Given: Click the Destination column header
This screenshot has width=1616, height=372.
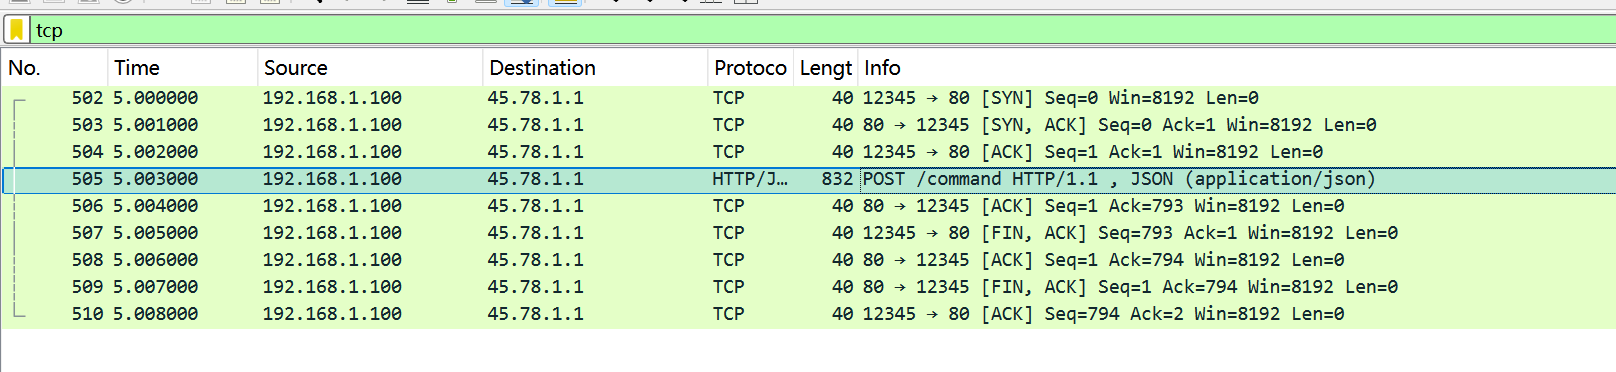Looking at the screenshot, I should (x=595, y=68).
